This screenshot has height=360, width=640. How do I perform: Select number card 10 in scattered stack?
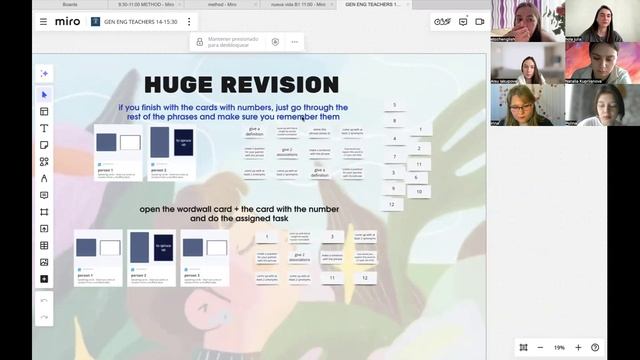[419, 191]
